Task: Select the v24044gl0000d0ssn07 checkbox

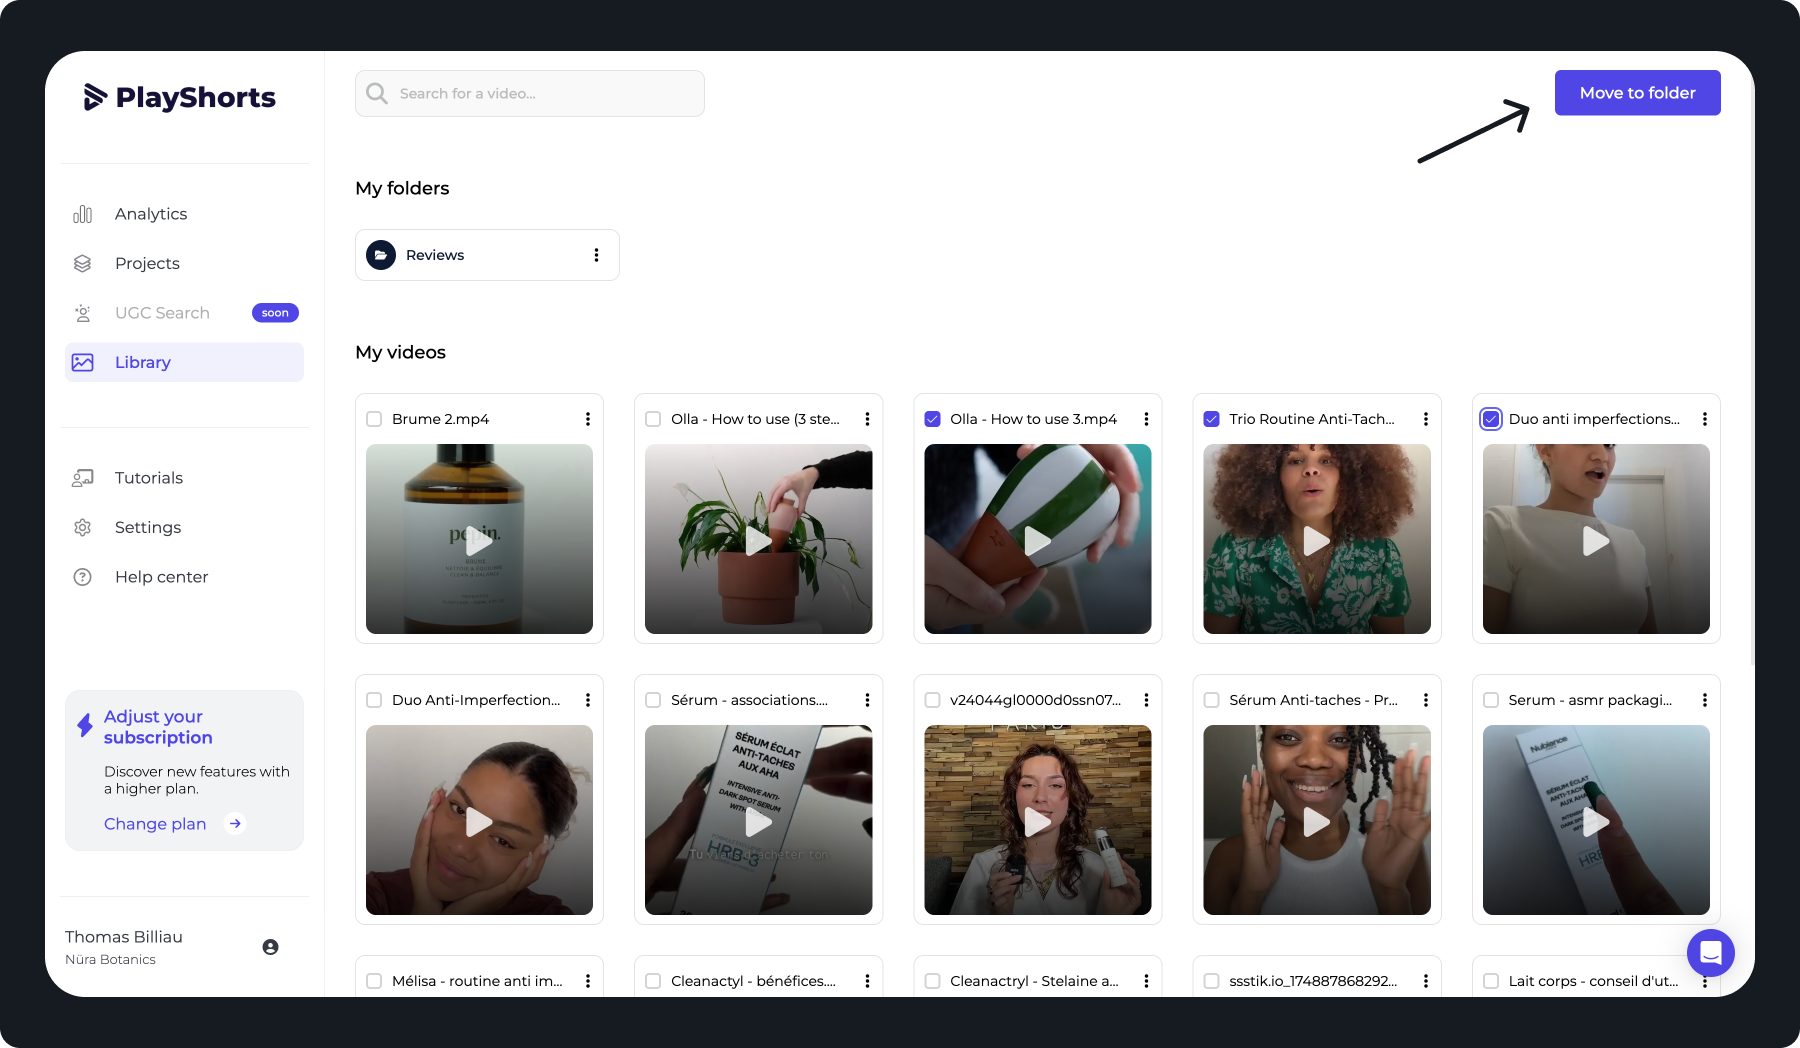Action: point(932,700)
